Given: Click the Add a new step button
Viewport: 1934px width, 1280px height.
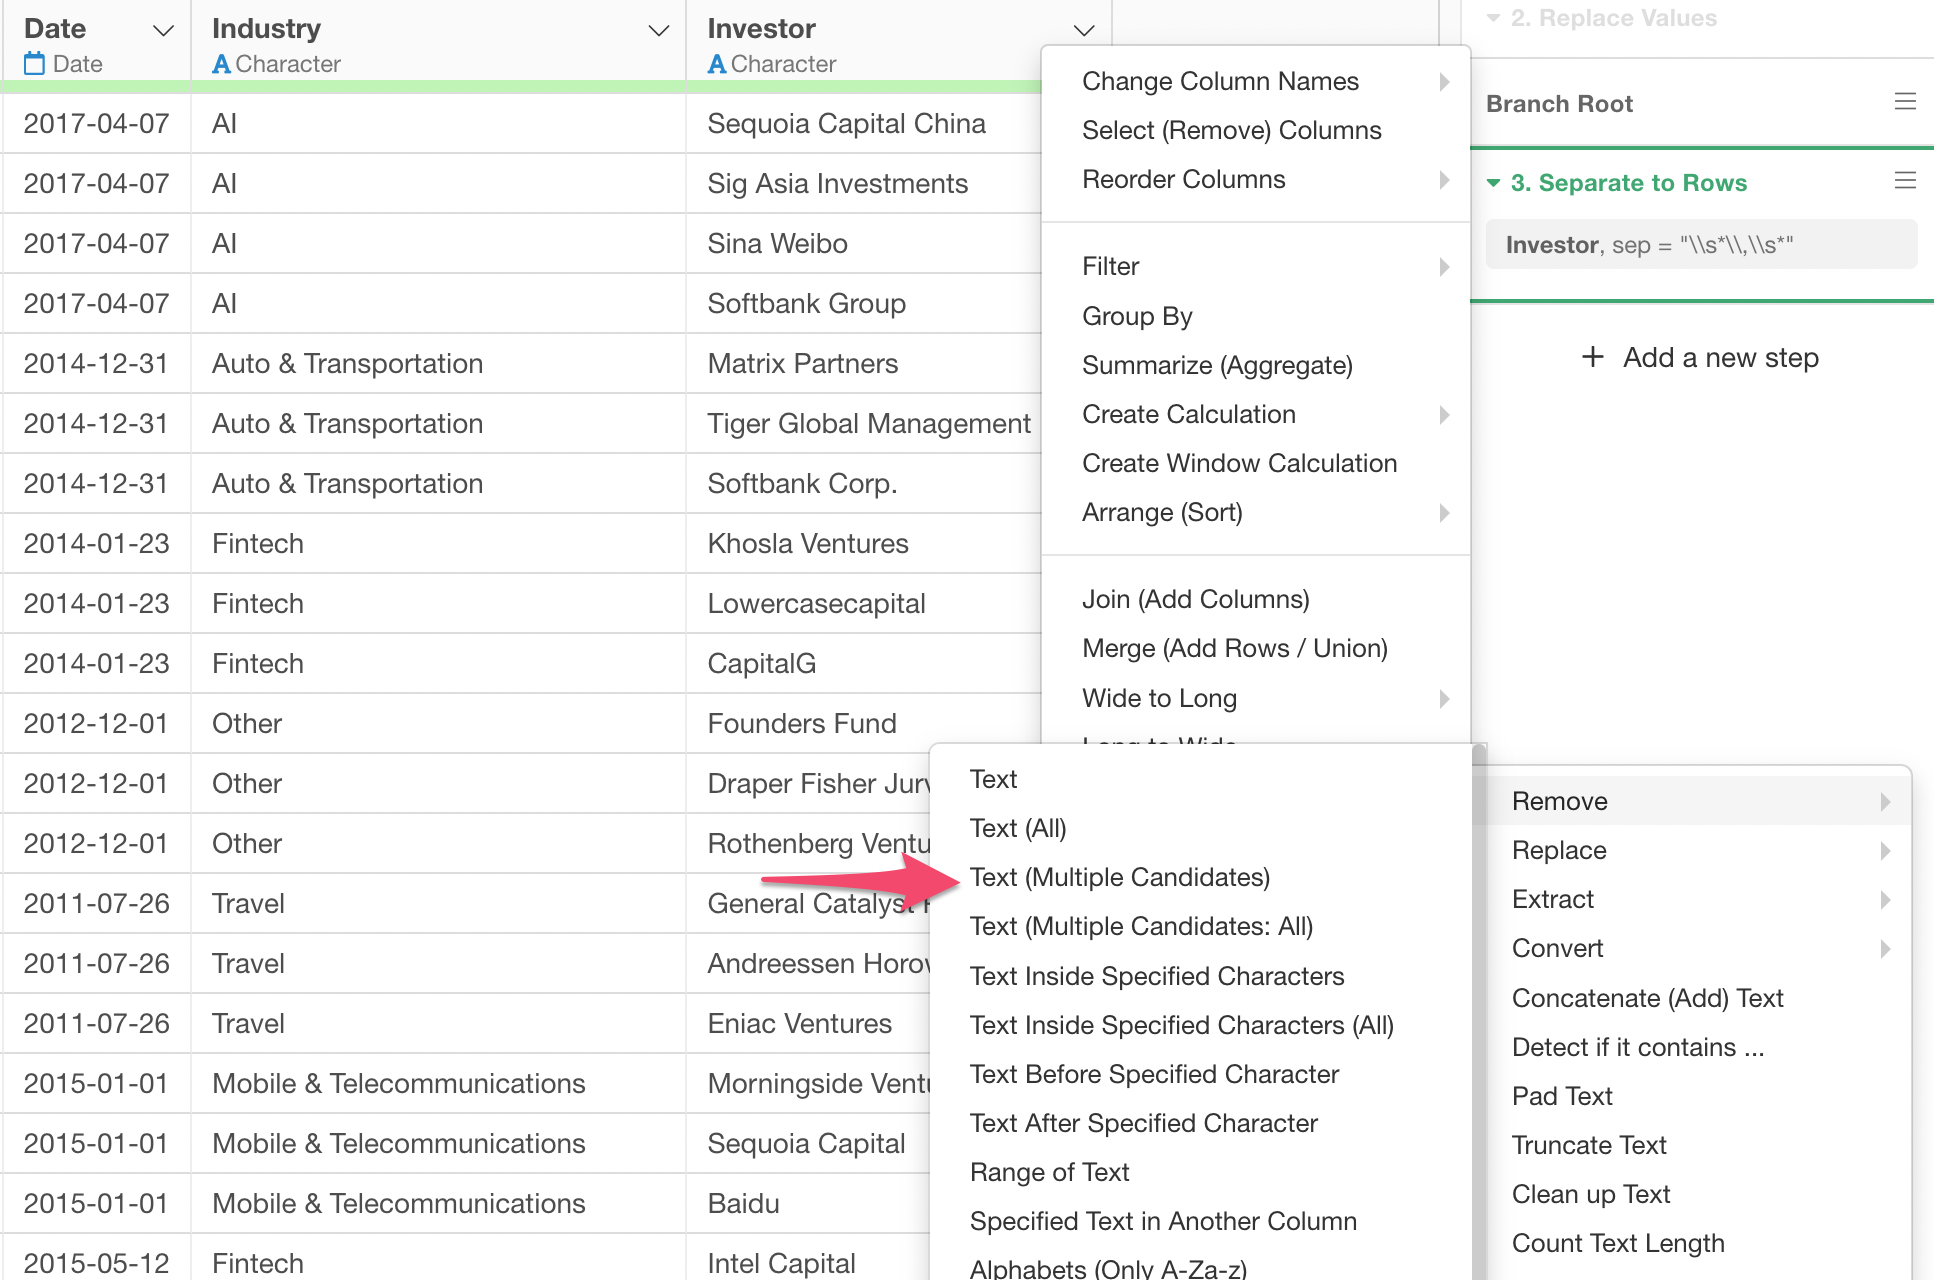Looking at the screenshot, I should point(1720,357).
